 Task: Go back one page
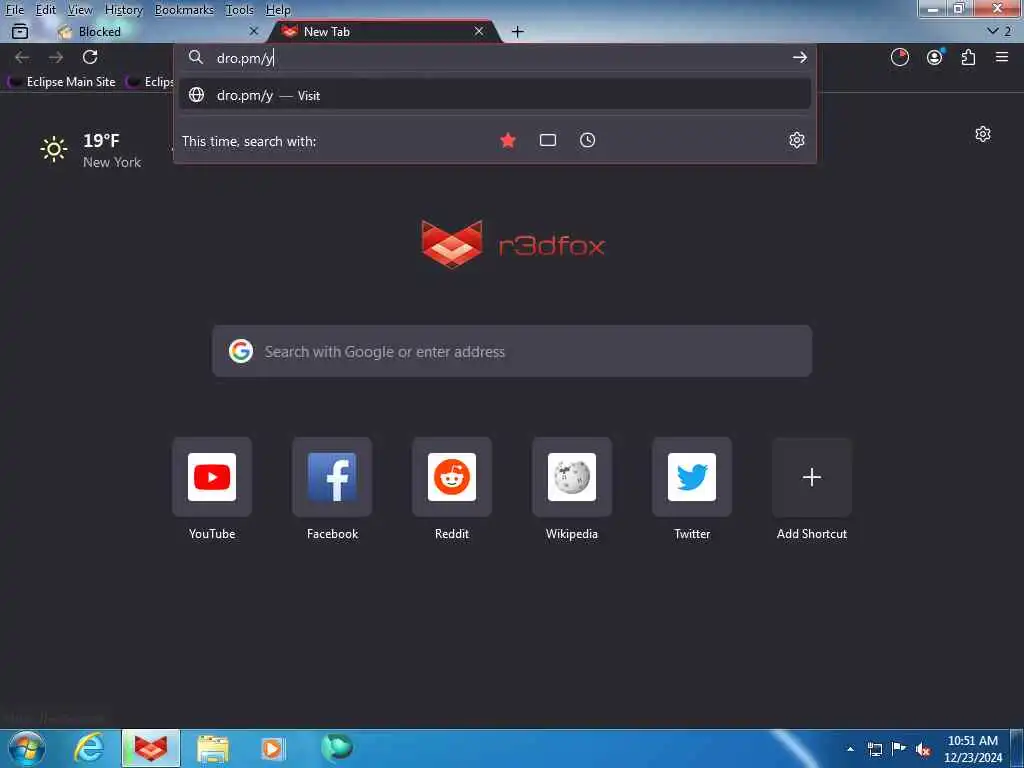[x=22, y=57]
